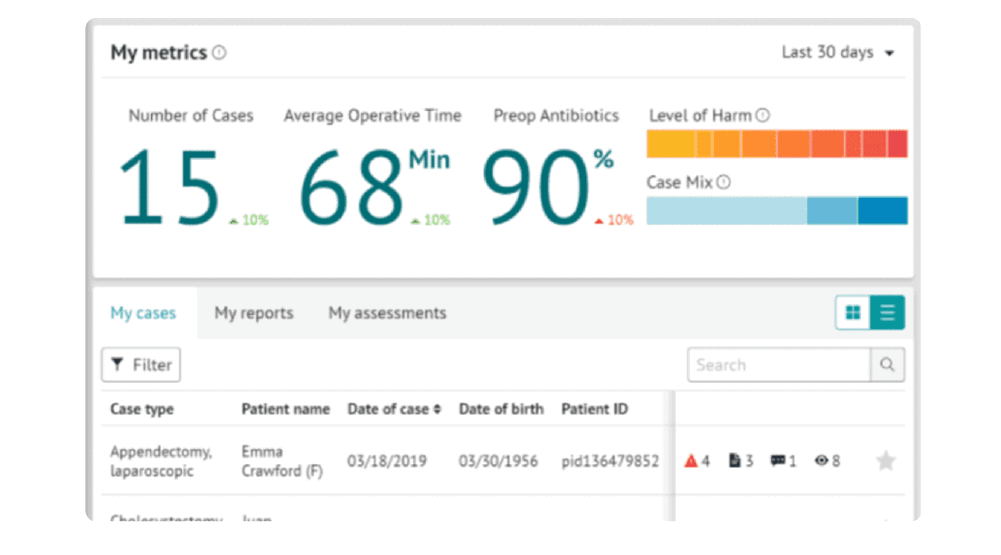
Task: Open the Last 30 days dropdown
Action: tap(838, 52)
